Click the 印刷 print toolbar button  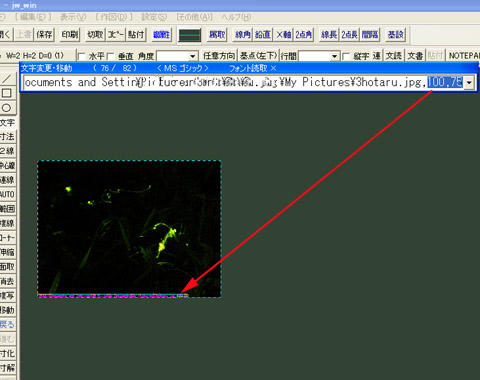70,34
